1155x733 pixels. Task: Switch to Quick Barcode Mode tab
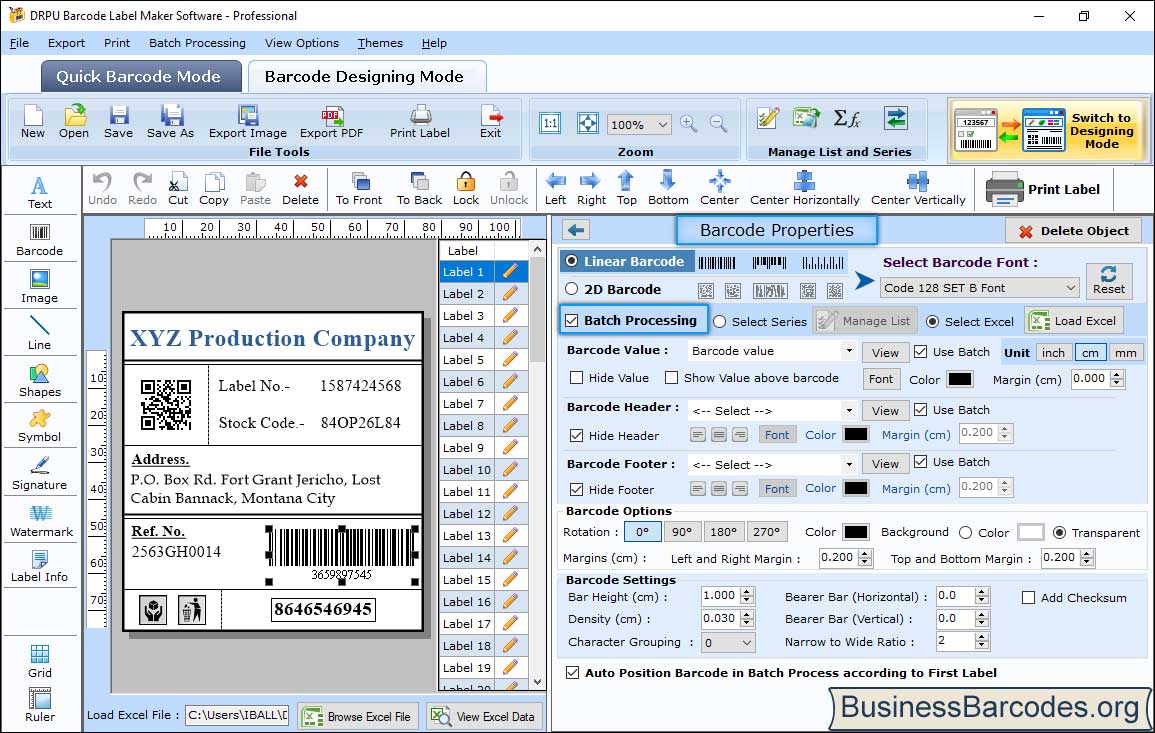point(141,77)
